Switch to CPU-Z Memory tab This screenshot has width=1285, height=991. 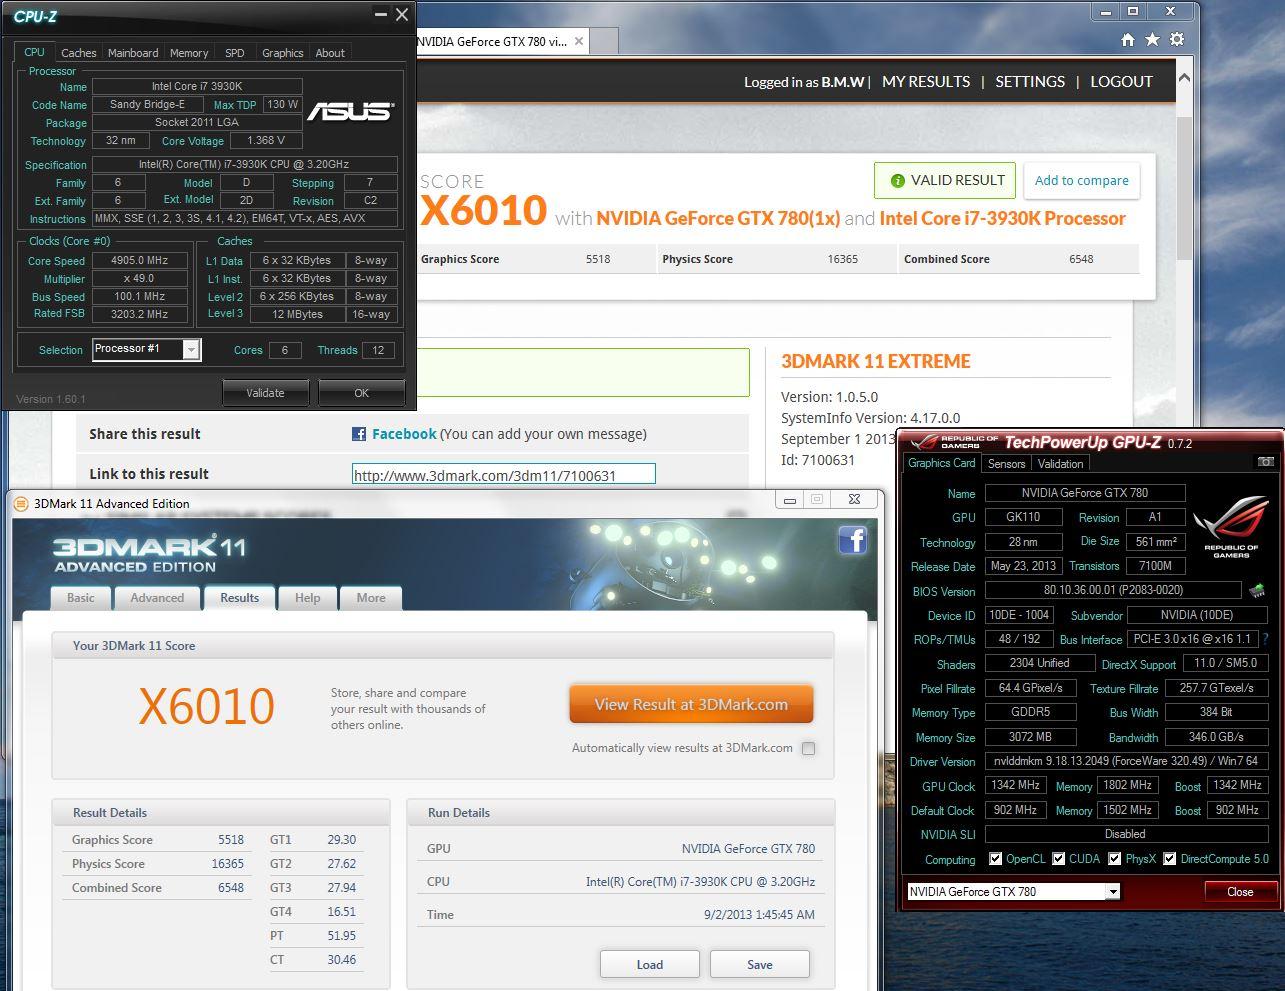click(189, 53)
